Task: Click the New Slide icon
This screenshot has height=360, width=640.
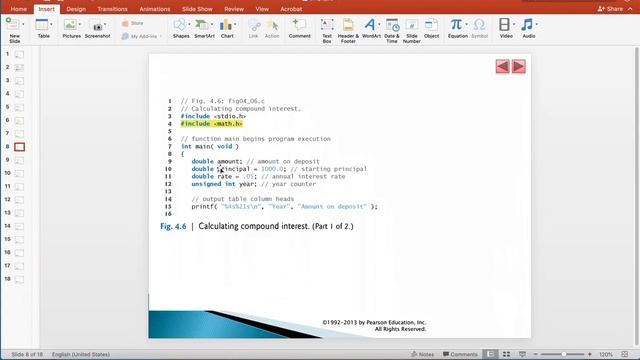Action: tap(12, 24)
